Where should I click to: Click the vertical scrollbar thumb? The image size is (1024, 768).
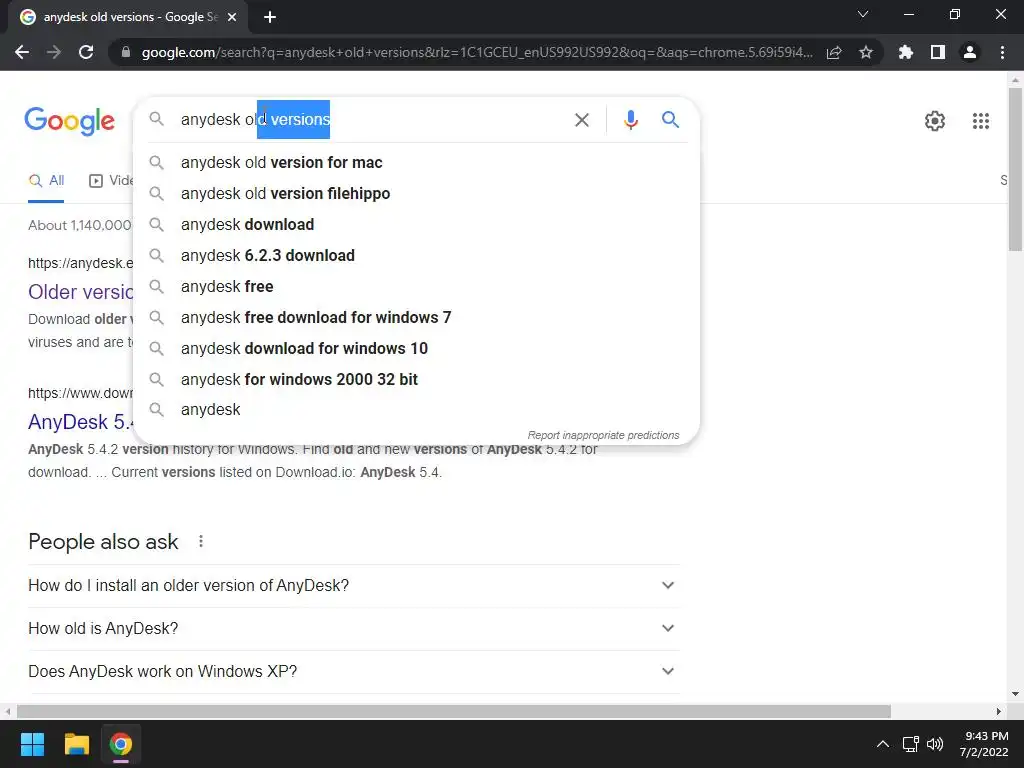(x=1015, y=168)
